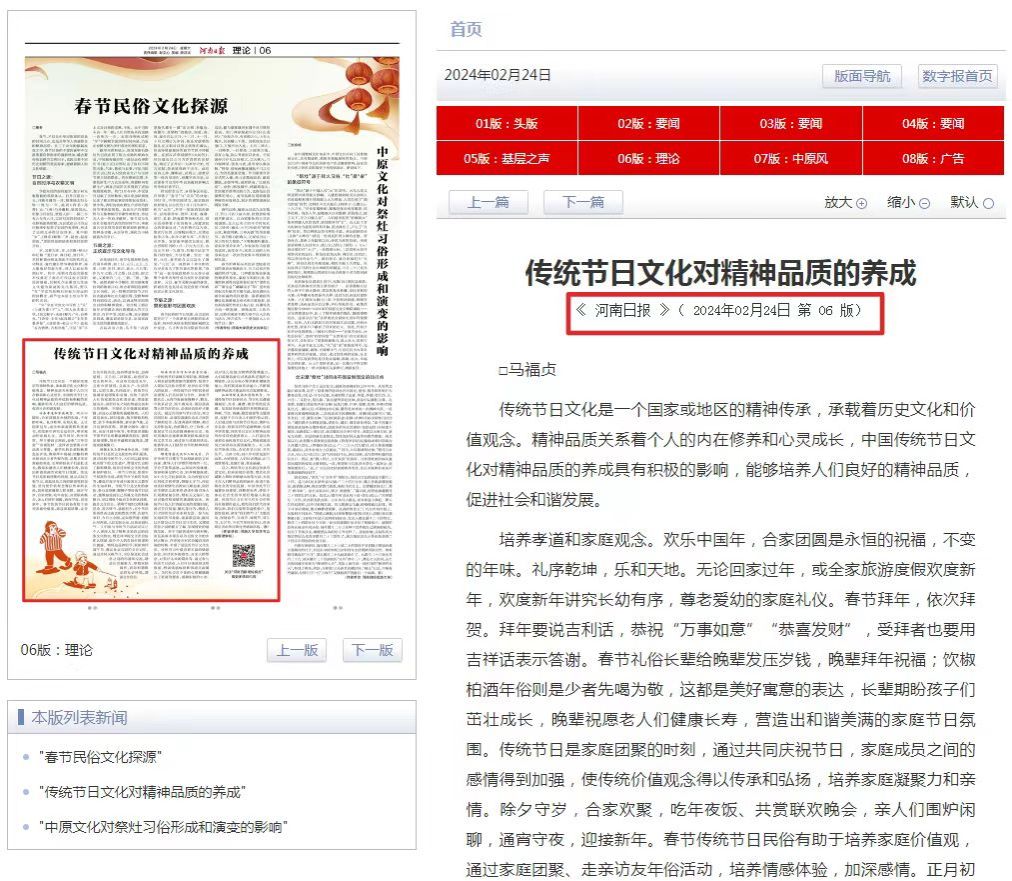Open the "春节民俗文化探源" article link
The height and width of the screenshot is (881, 1012).
99,757
